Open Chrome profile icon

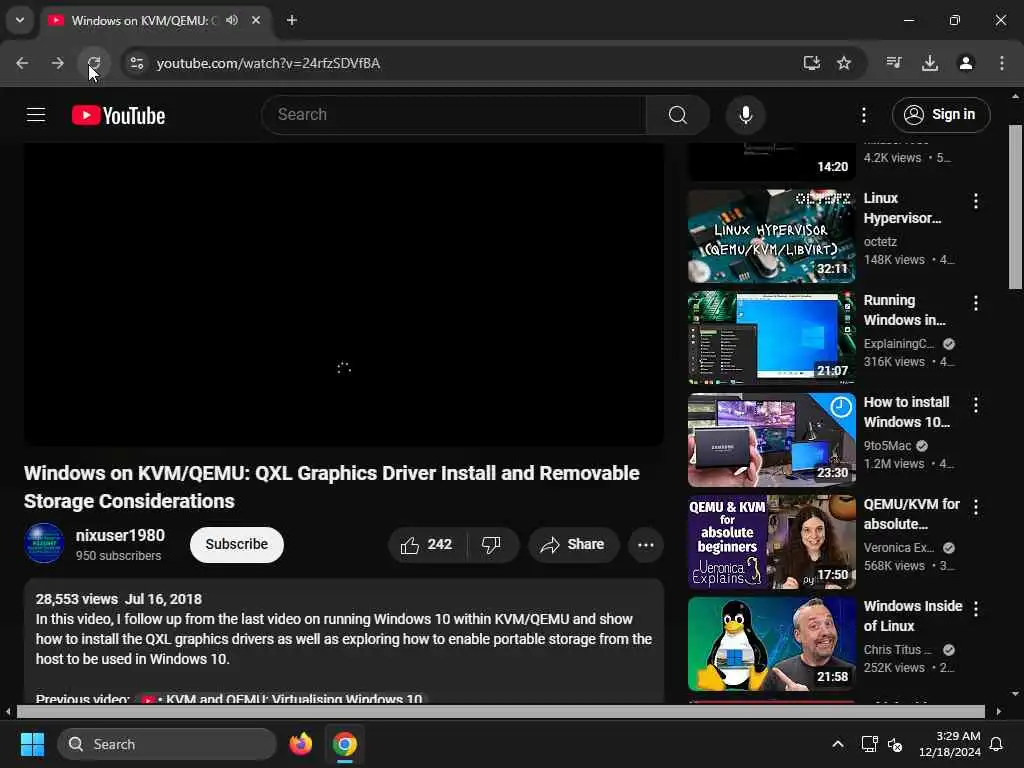pos(965,63)
